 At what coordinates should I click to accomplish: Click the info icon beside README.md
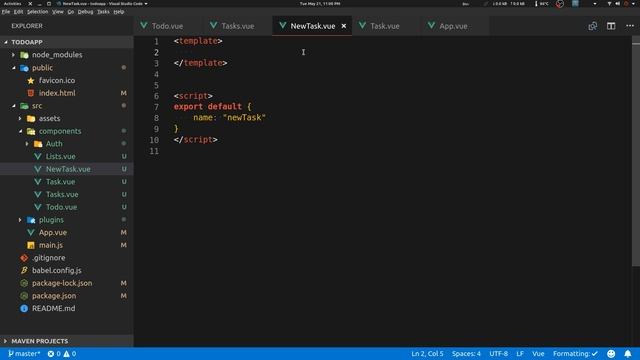(24, 308)
